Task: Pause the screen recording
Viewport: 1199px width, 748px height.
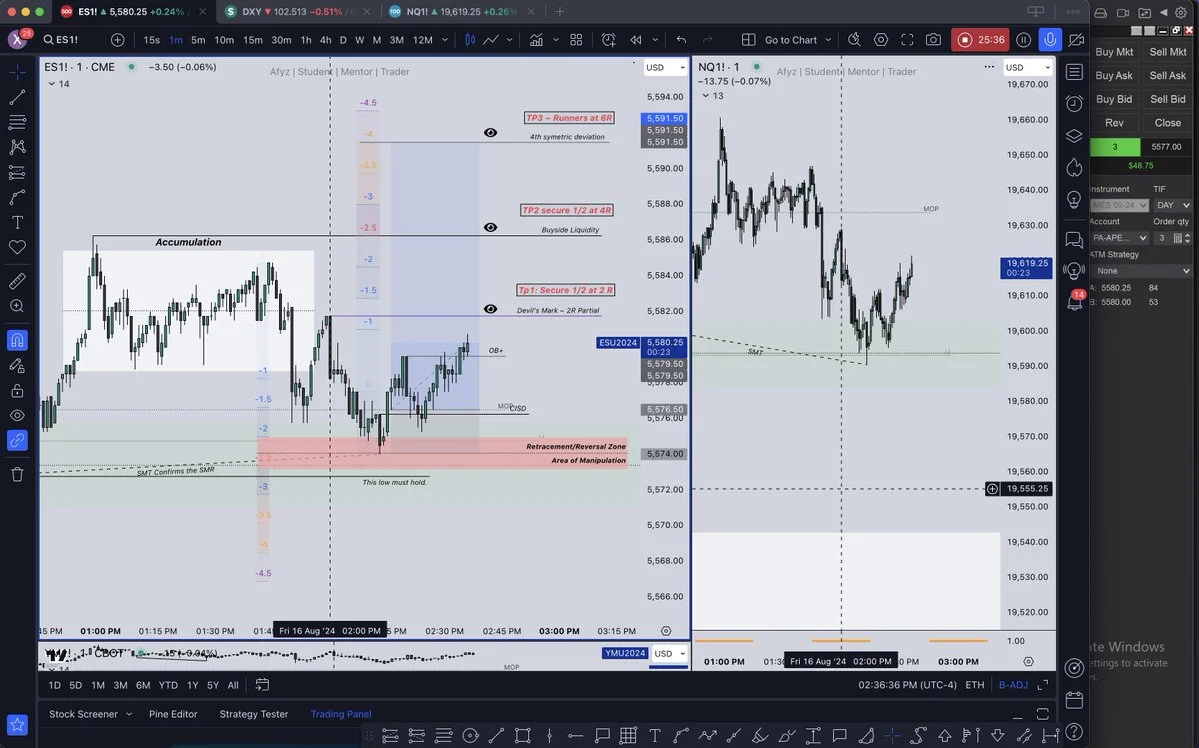Action: coord(1024,40)
